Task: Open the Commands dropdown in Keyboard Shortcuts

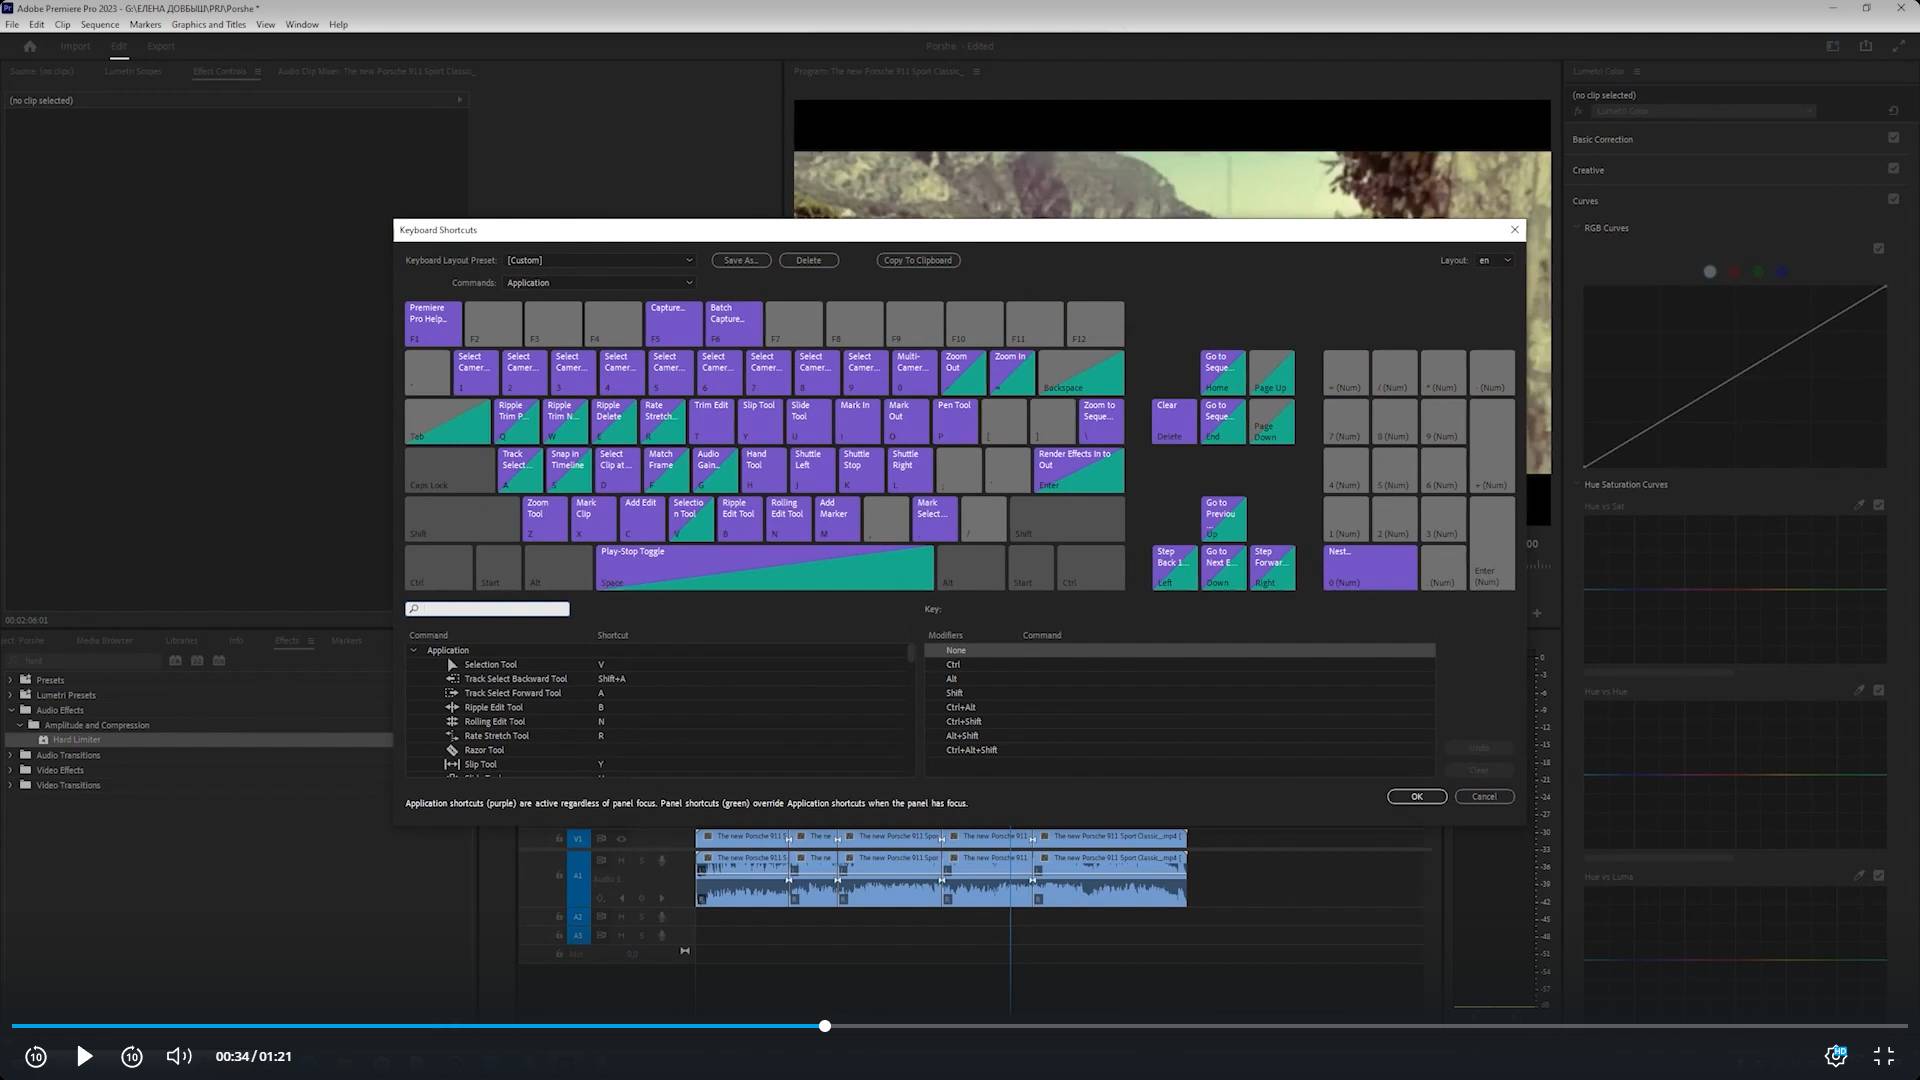Action: pyautogui.click(x=598, y=282)
